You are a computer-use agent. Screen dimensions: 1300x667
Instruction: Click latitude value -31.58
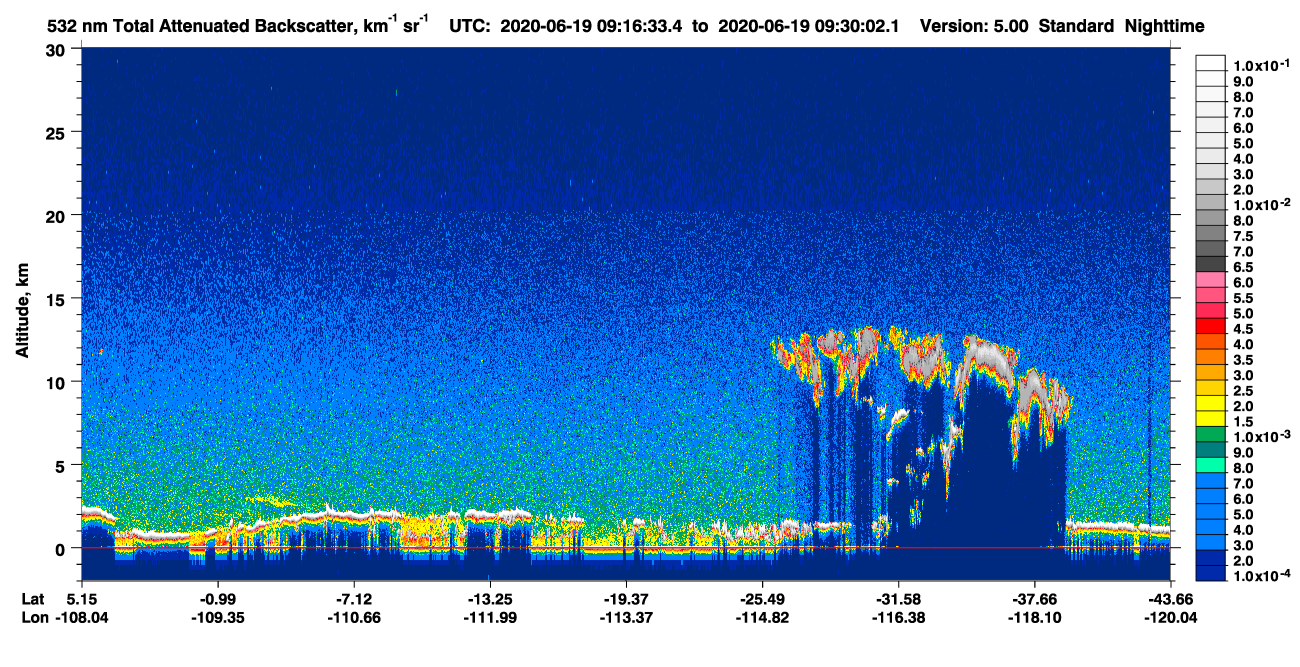point(898,599)
